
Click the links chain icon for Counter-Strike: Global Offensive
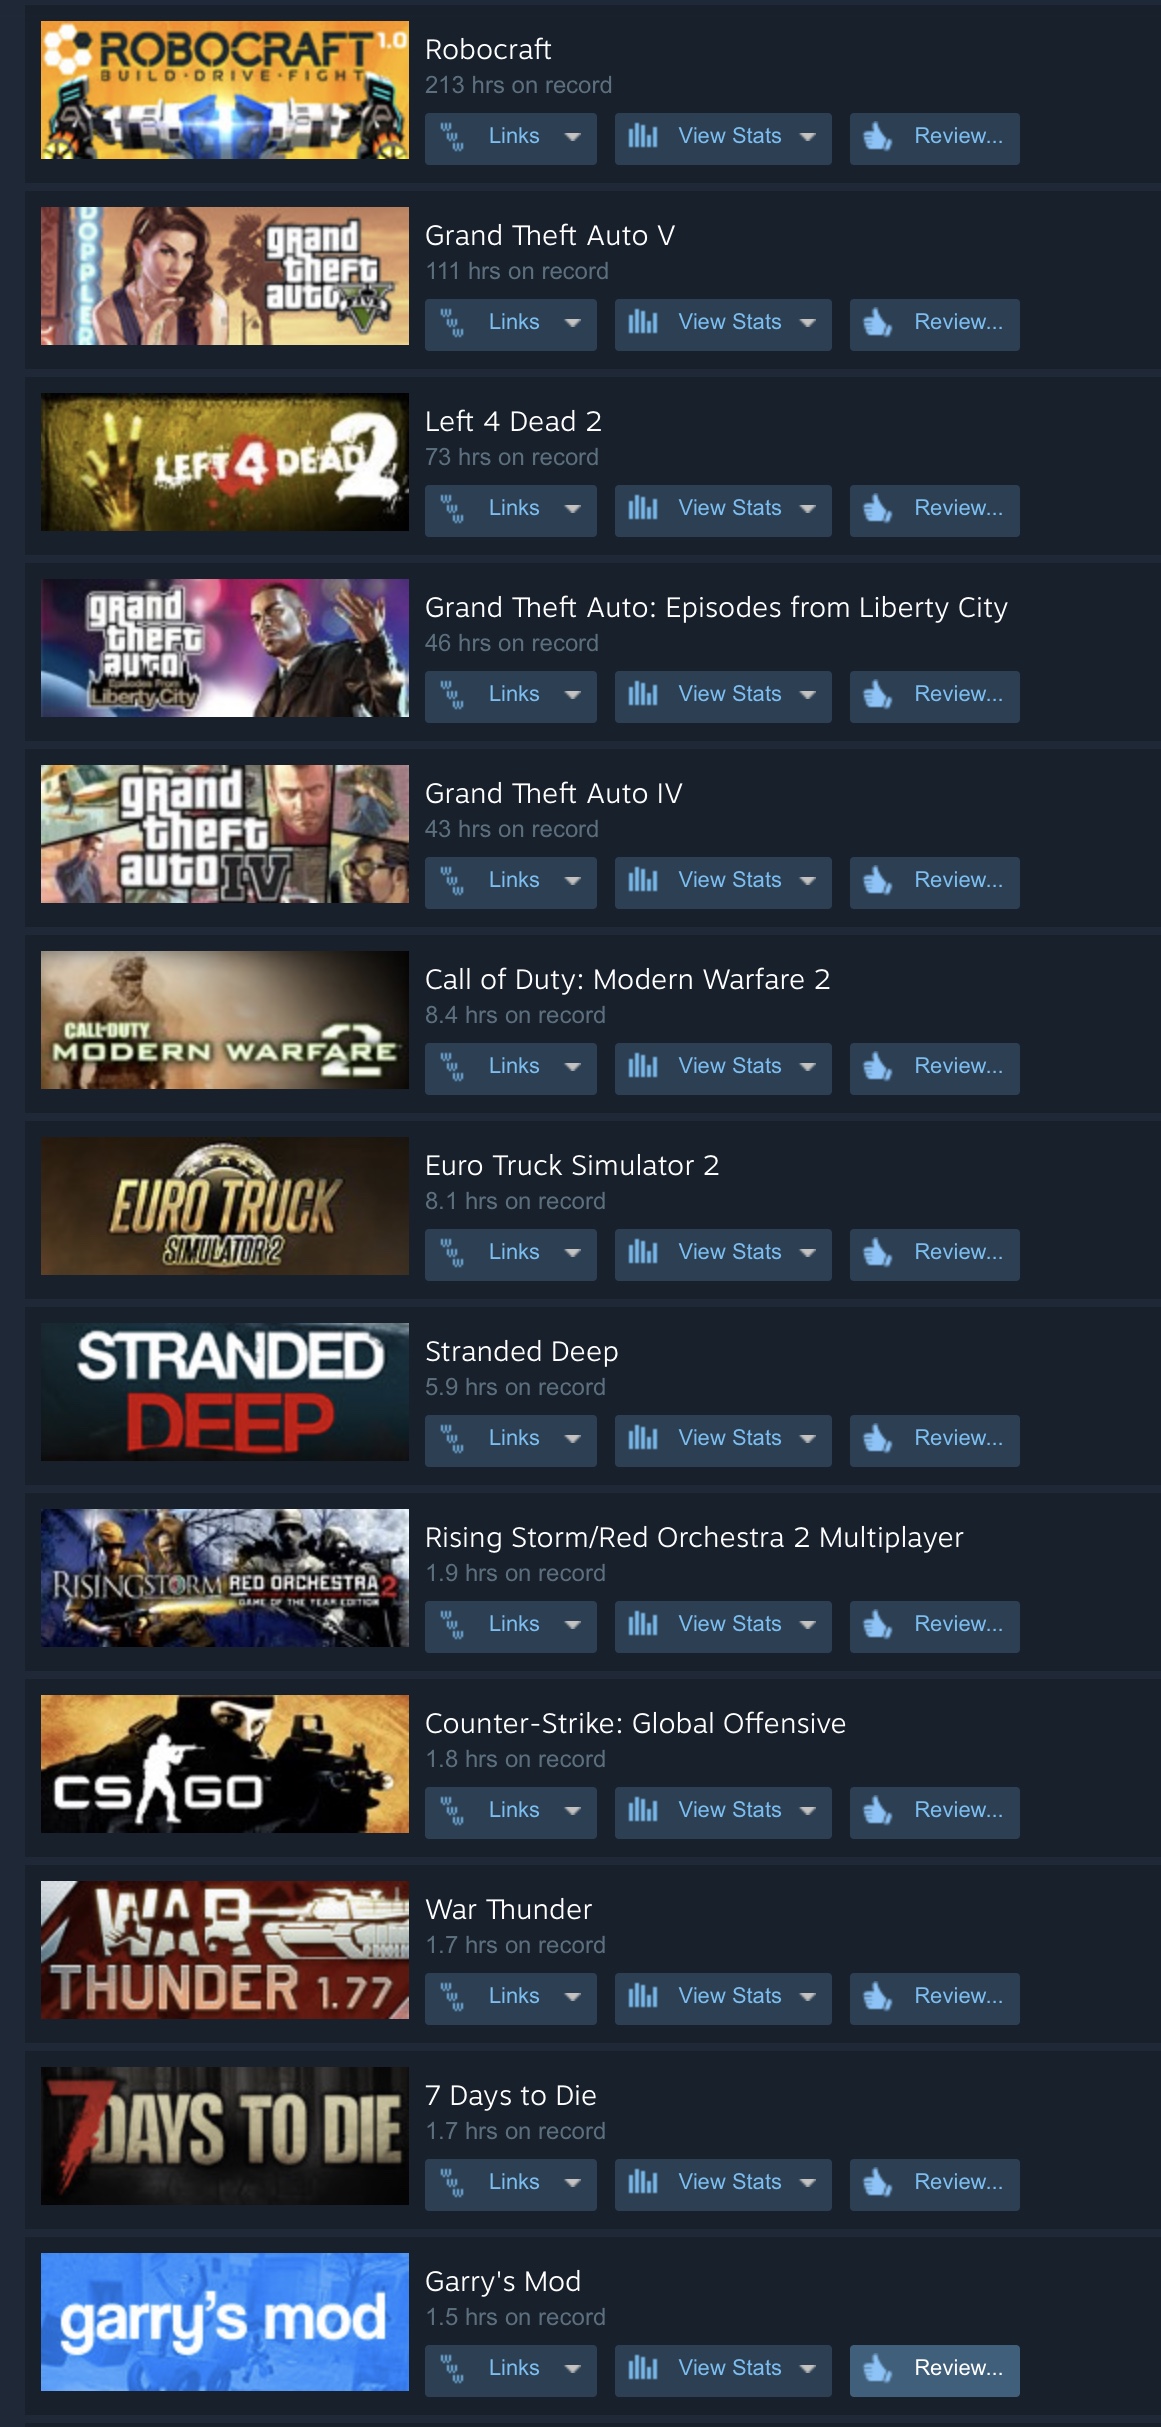pos(453,1811)
